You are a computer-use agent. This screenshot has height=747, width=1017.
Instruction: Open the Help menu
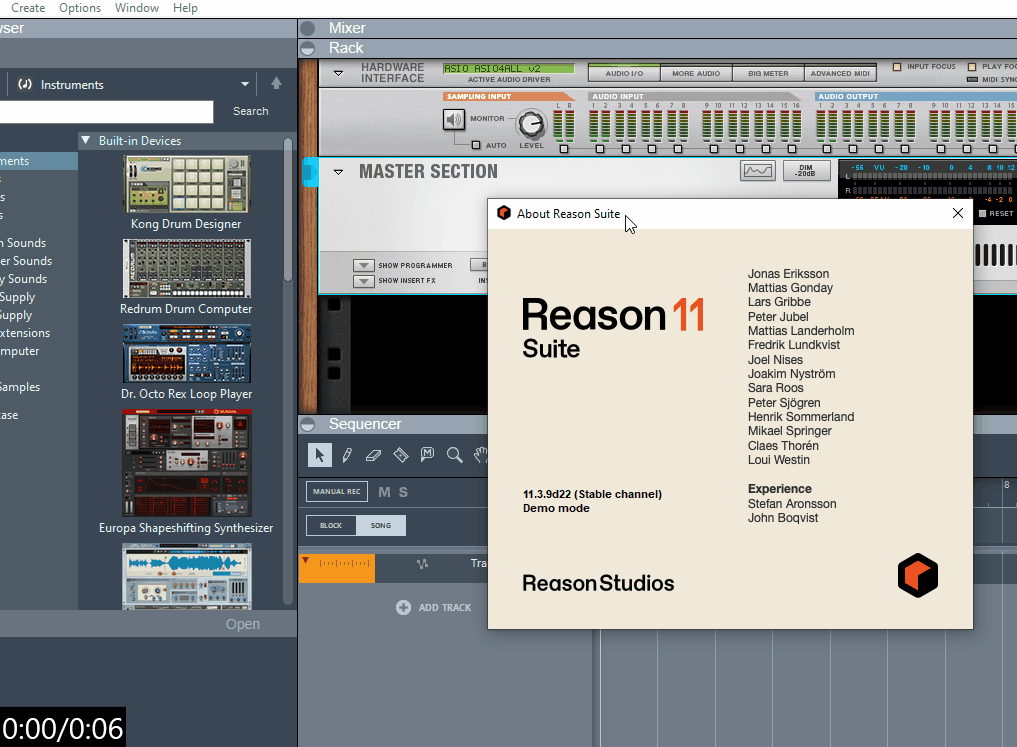[185, 8]
